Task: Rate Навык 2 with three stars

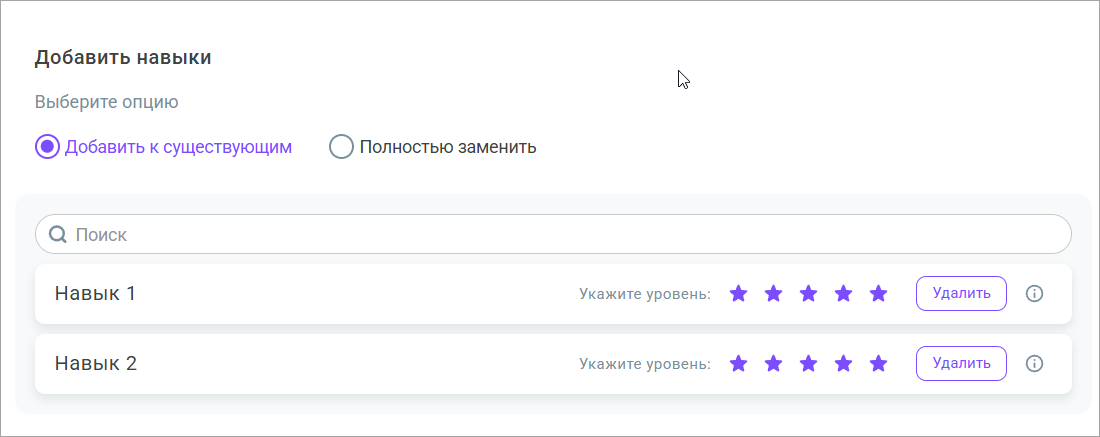Action: (x=808, y=364)
